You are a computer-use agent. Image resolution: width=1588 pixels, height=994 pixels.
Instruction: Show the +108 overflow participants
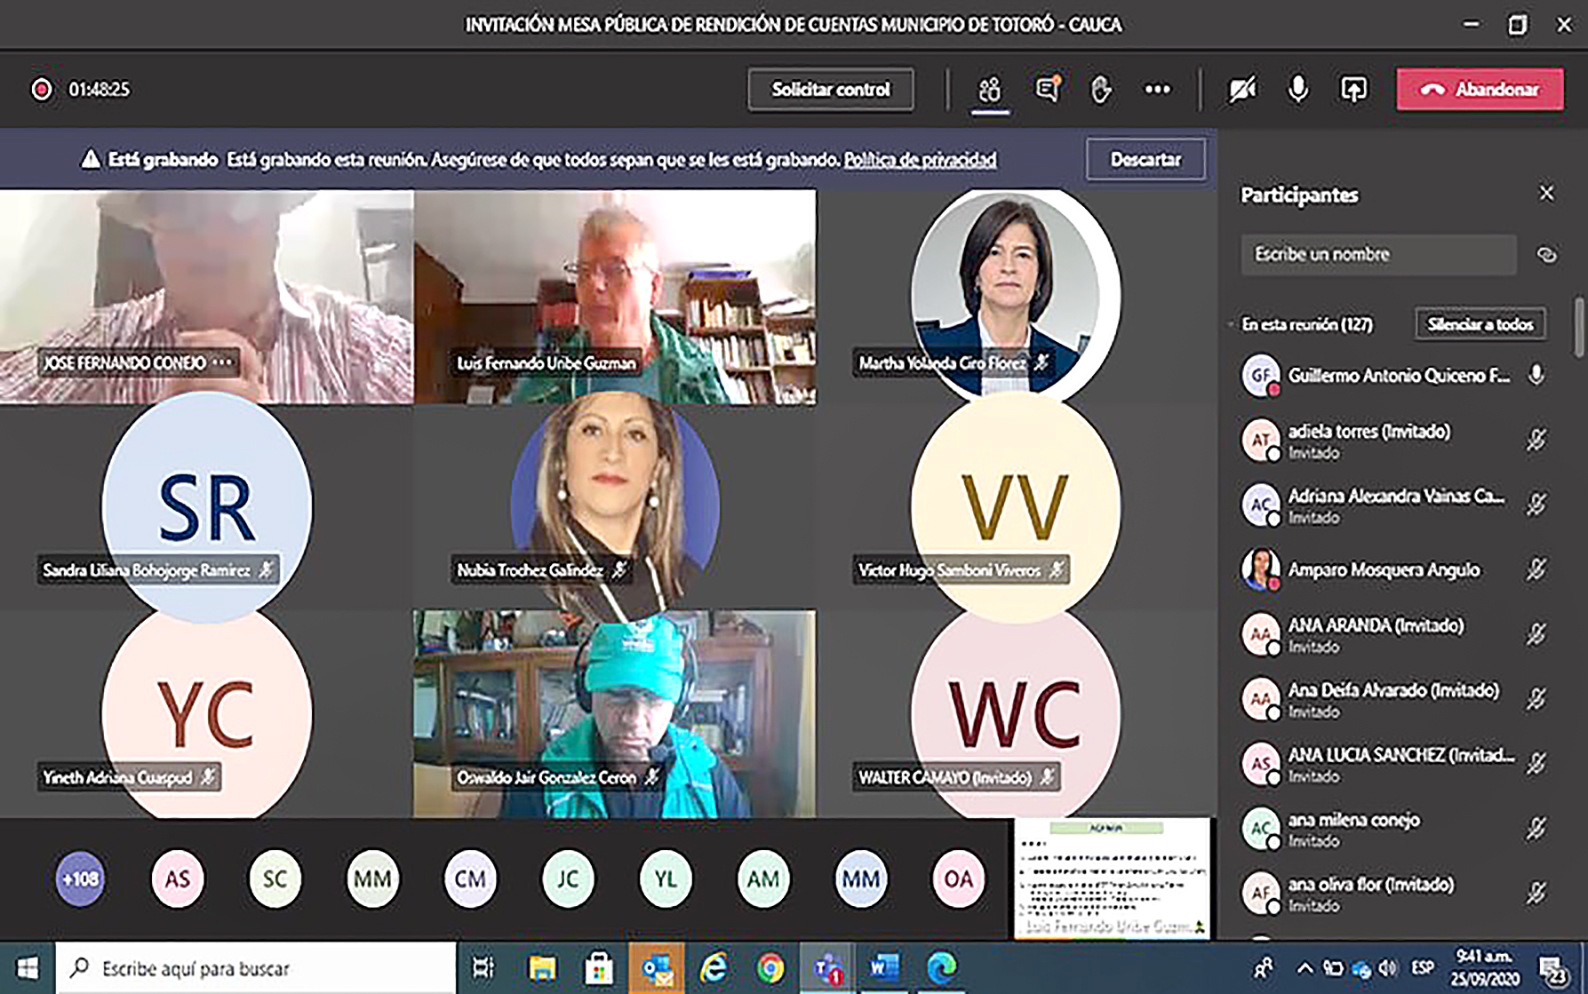point(80,879)
